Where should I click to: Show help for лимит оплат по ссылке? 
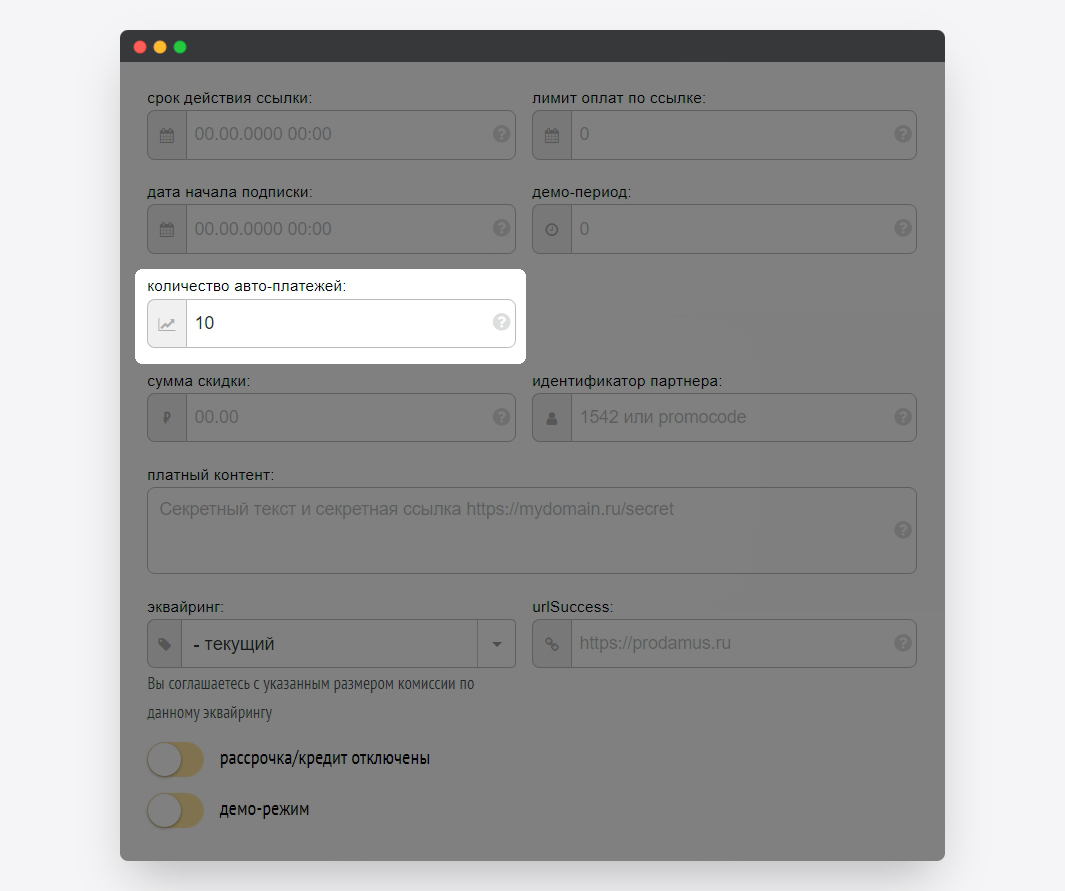point(902,134)
